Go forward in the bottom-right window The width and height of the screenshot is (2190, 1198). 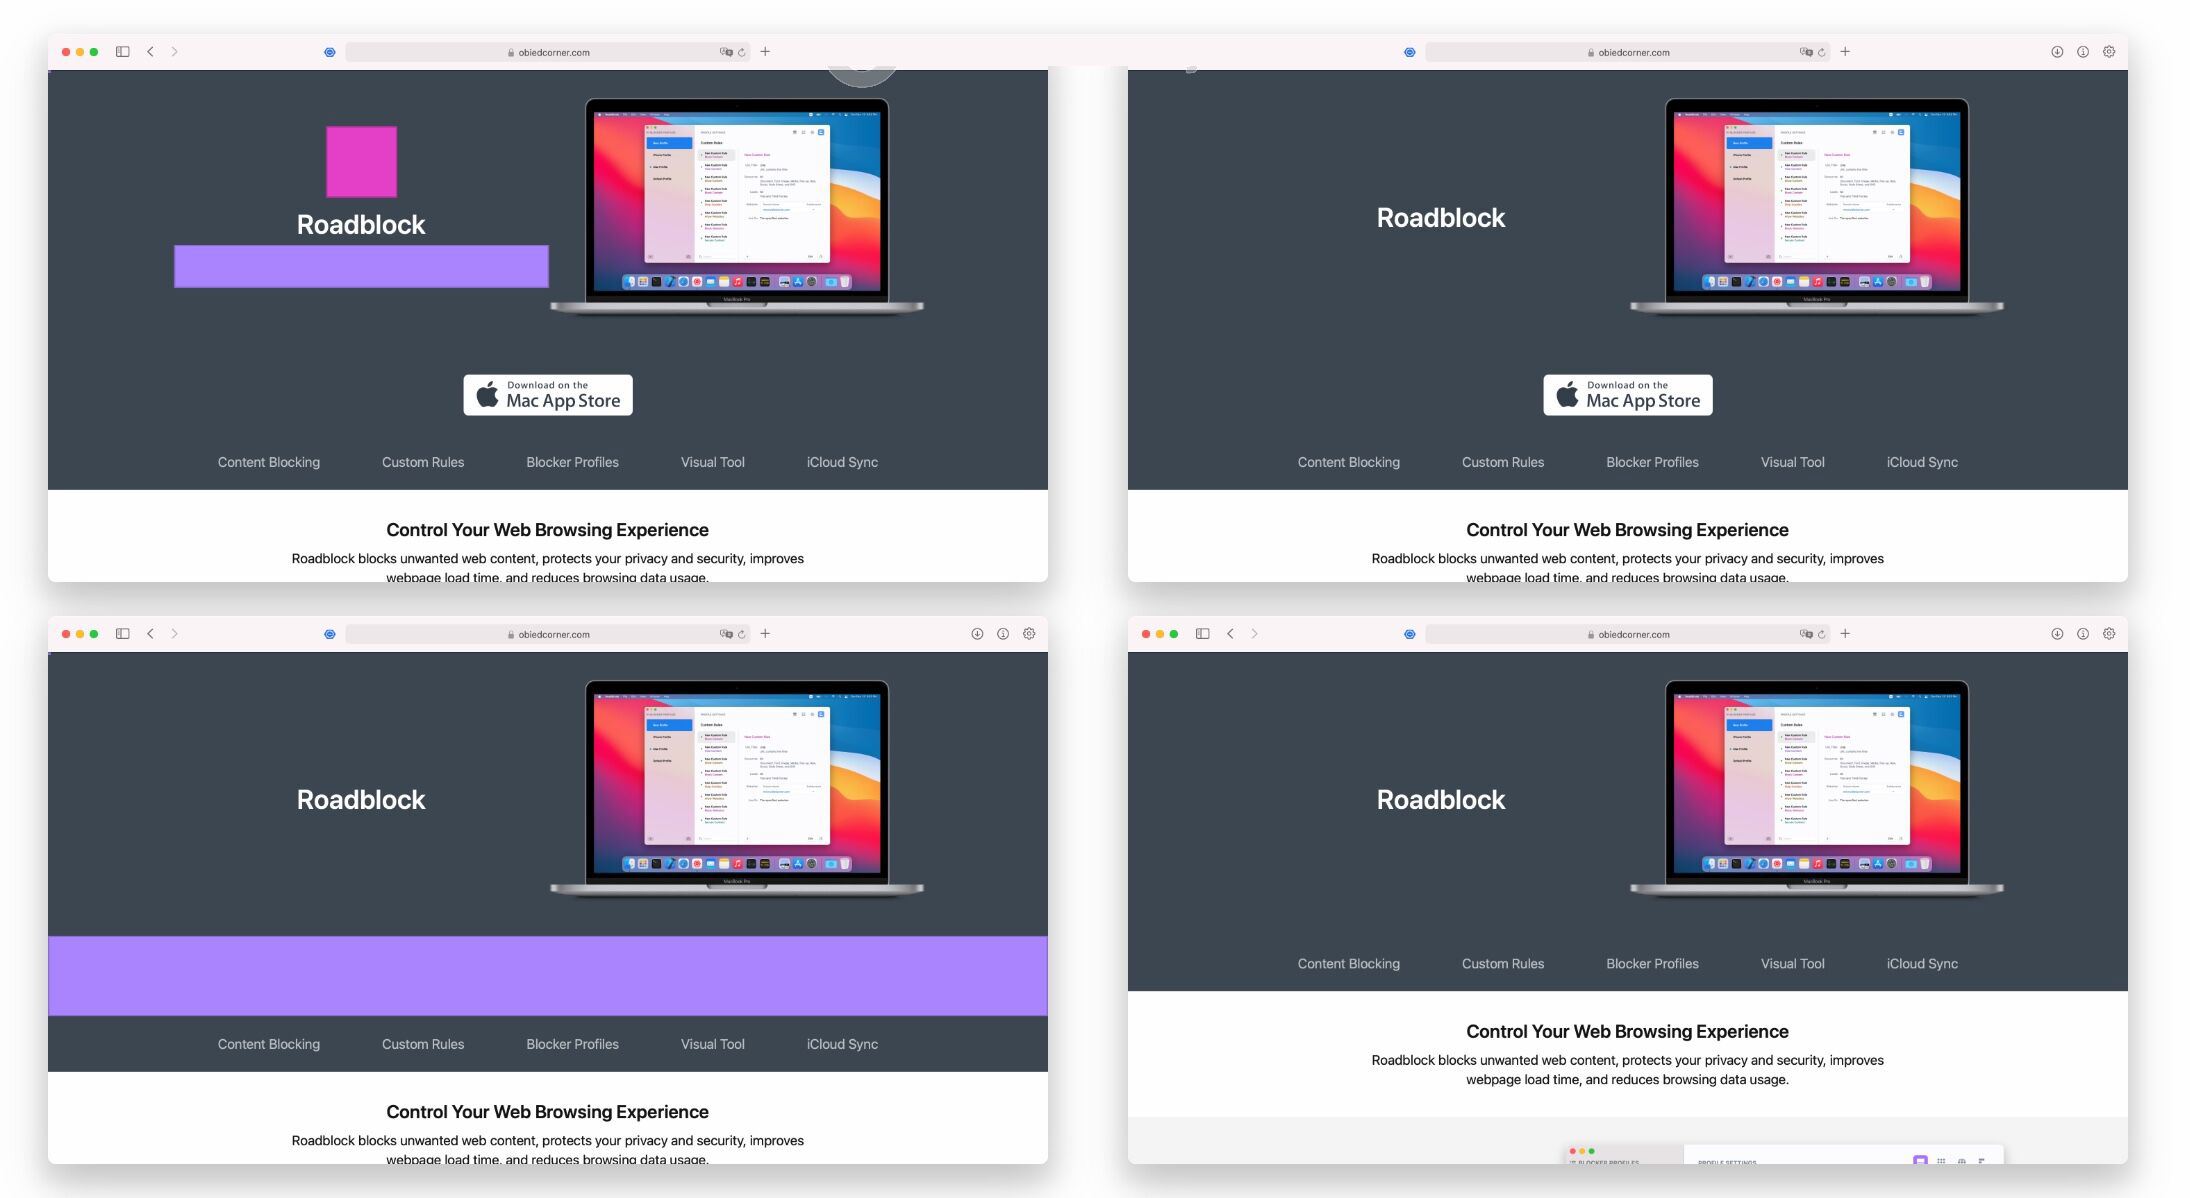click(x=1254, y=634)
